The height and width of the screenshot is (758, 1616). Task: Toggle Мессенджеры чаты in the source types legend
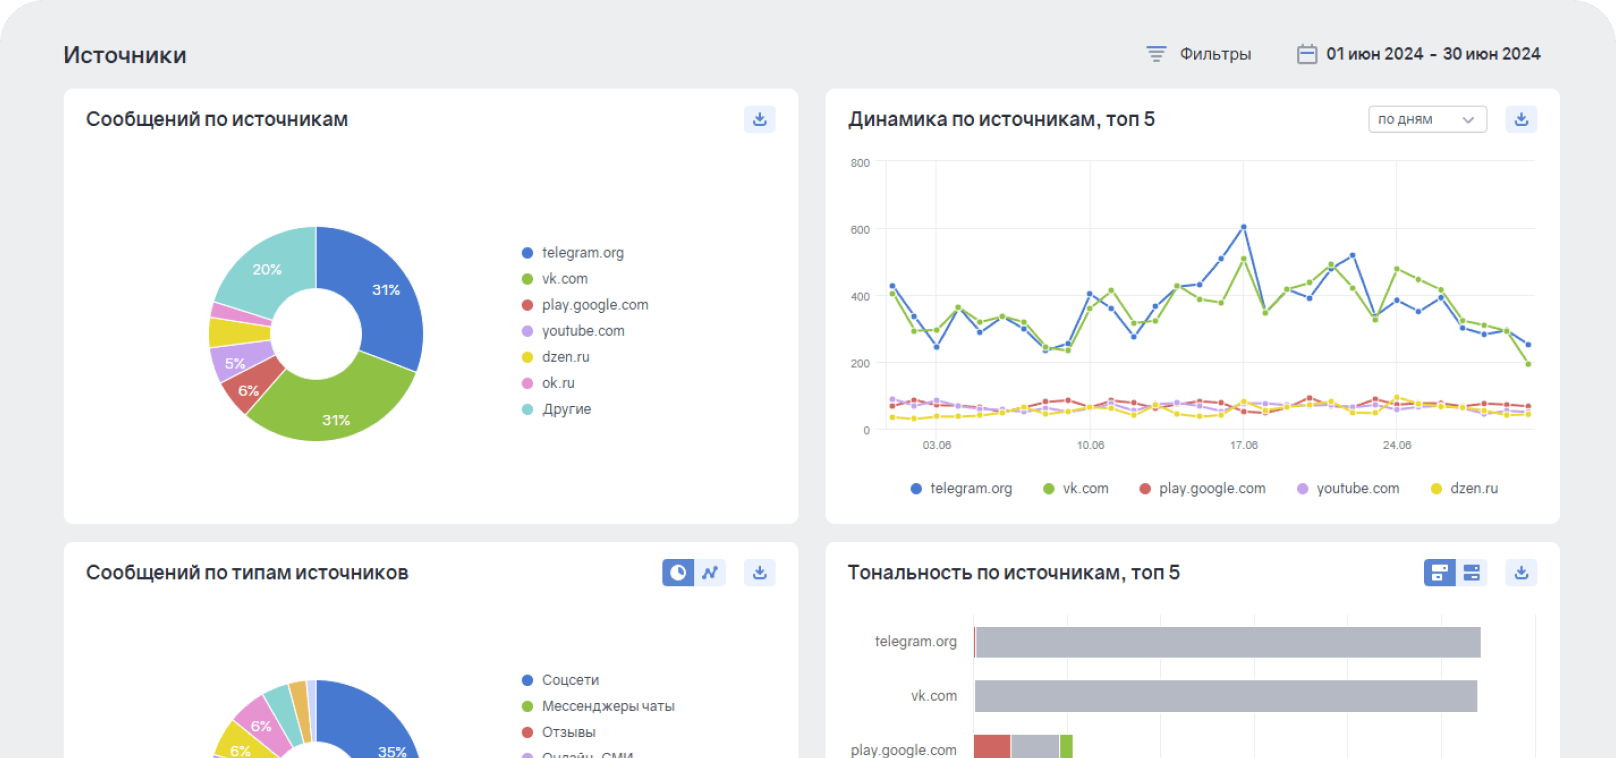point(598,706)
